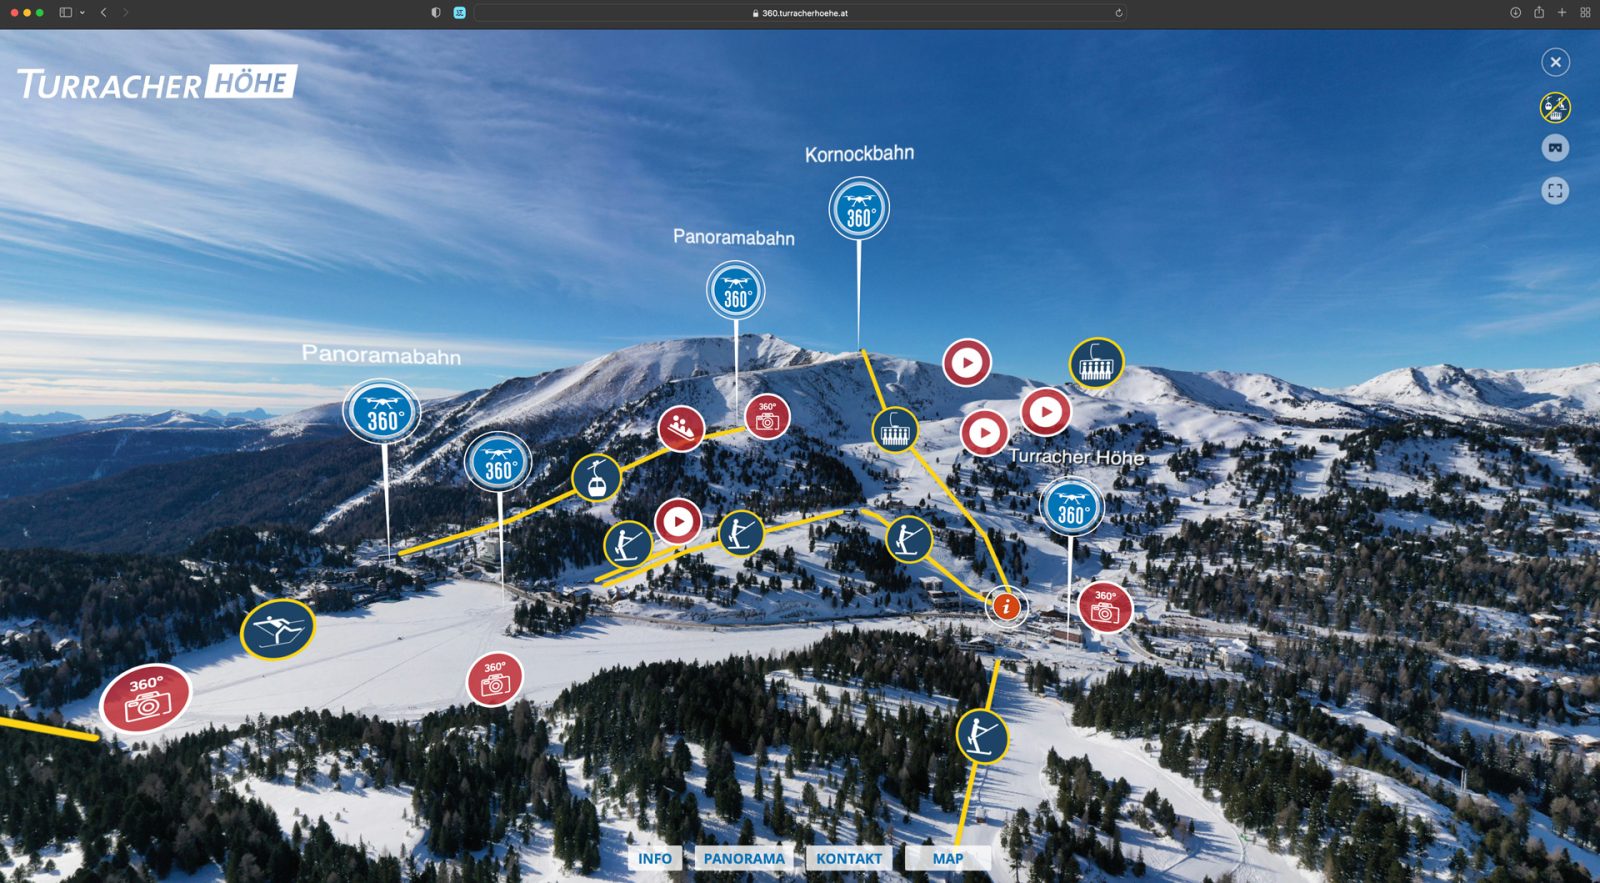
Task: Play the video left of the upper-right chairlift icon
Action: (x=967, y=363)
